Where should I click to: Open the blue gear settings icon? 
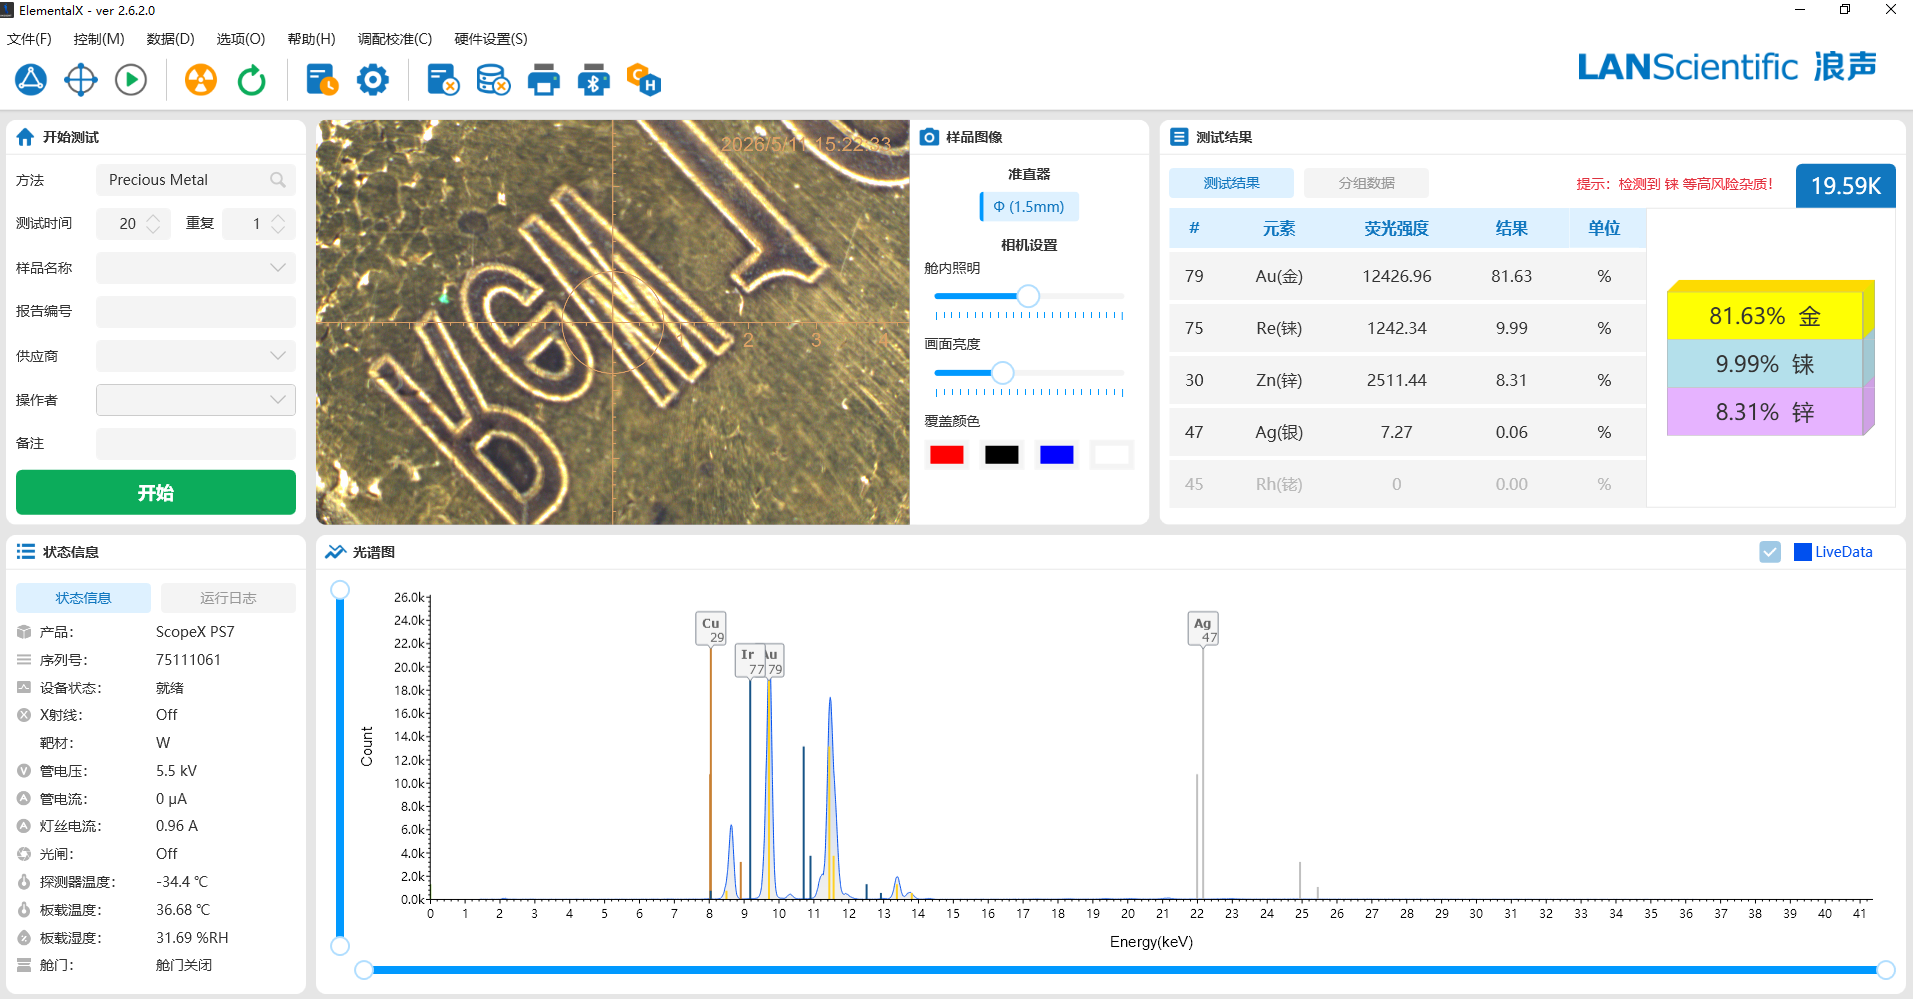coord(373,80)
